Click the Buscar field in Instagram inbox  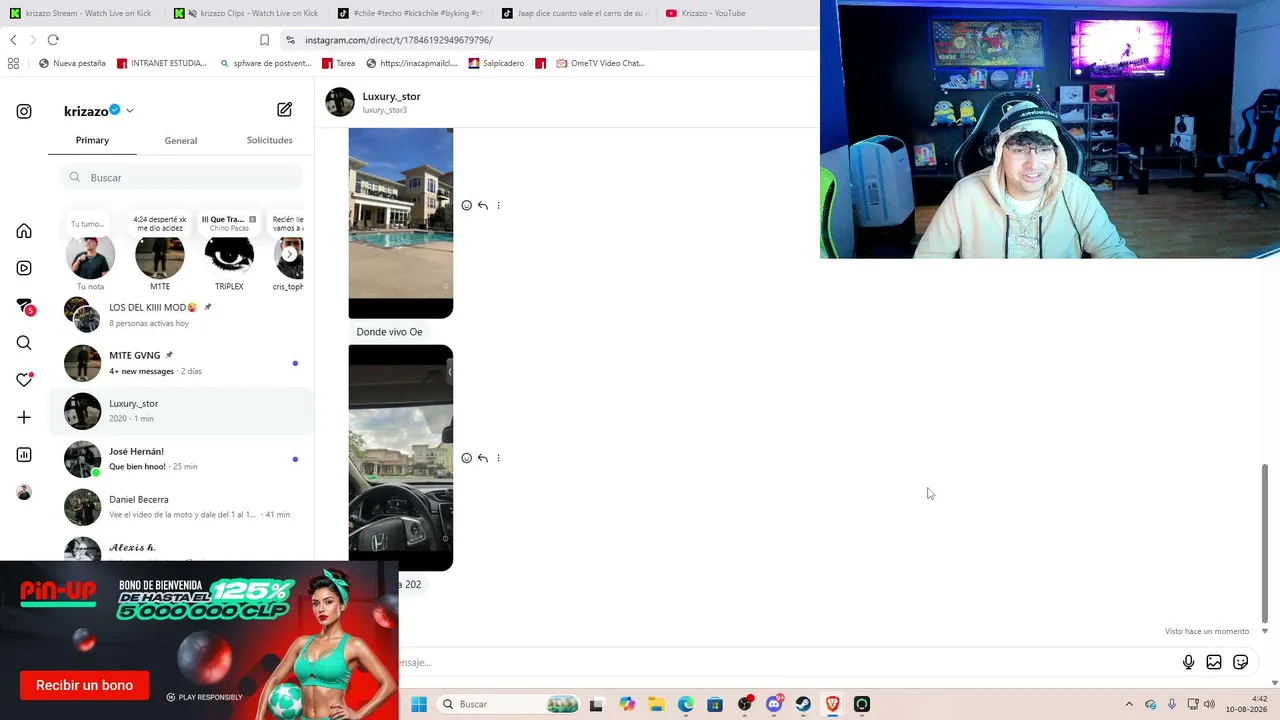pyautogui.click(x=180, y=177)
